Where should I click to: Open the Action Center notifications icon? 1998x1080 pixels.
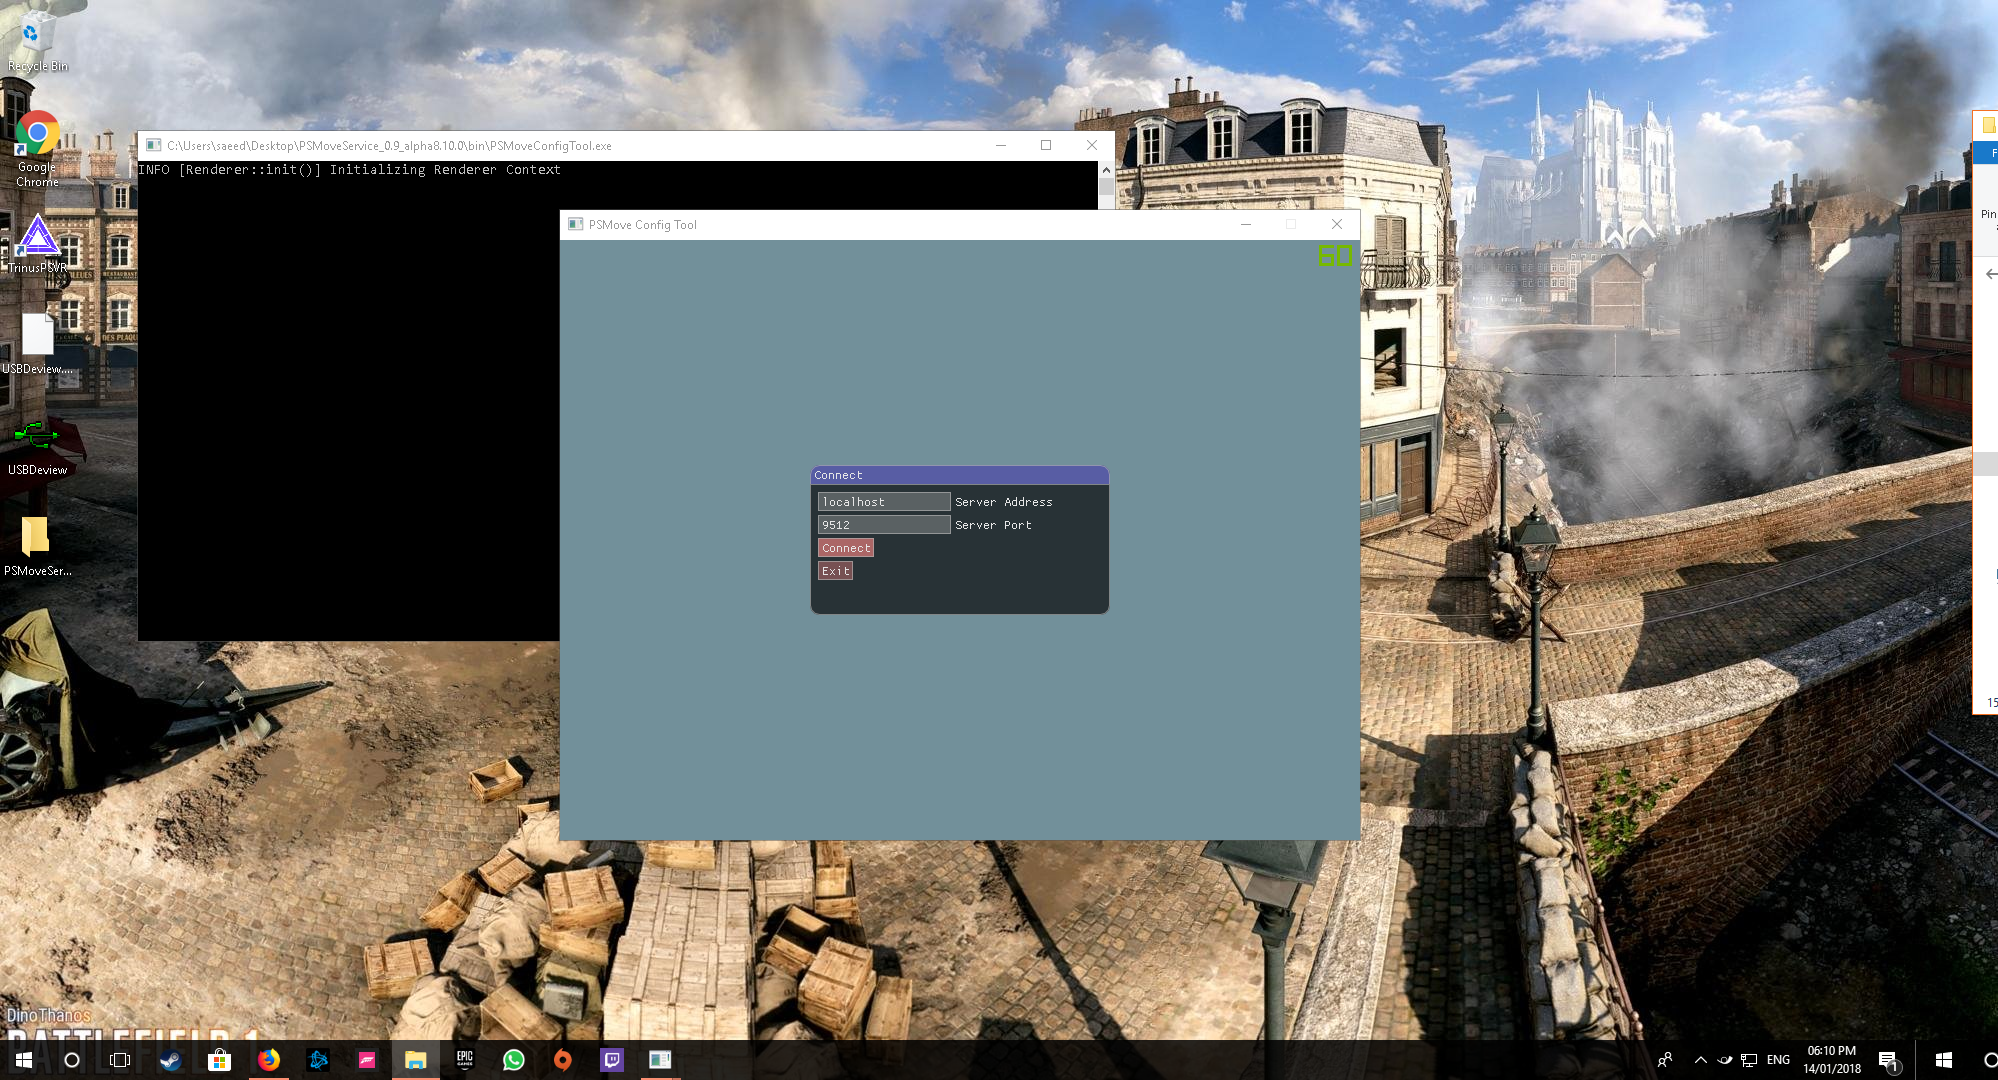[x=1888, y=1061]
